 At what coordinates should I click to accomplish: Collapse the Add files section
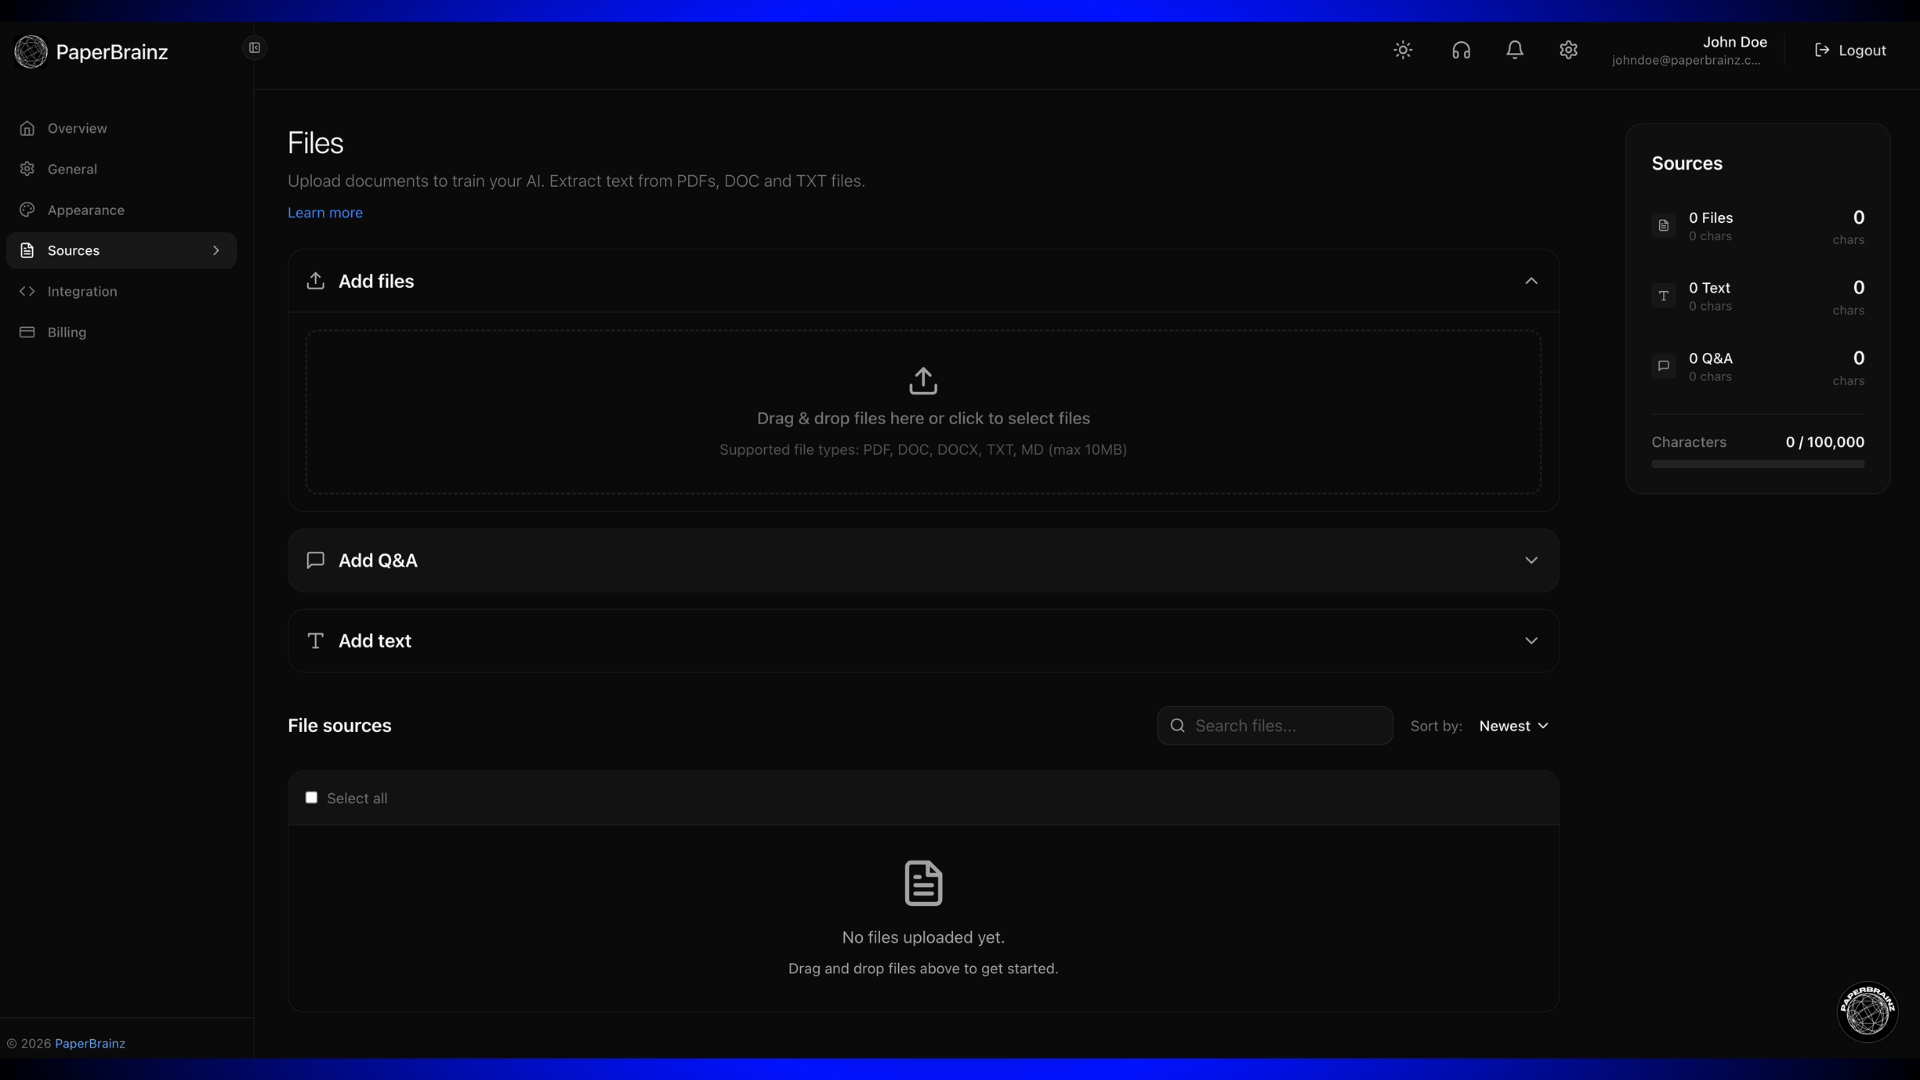click(x=1531, y=281)
